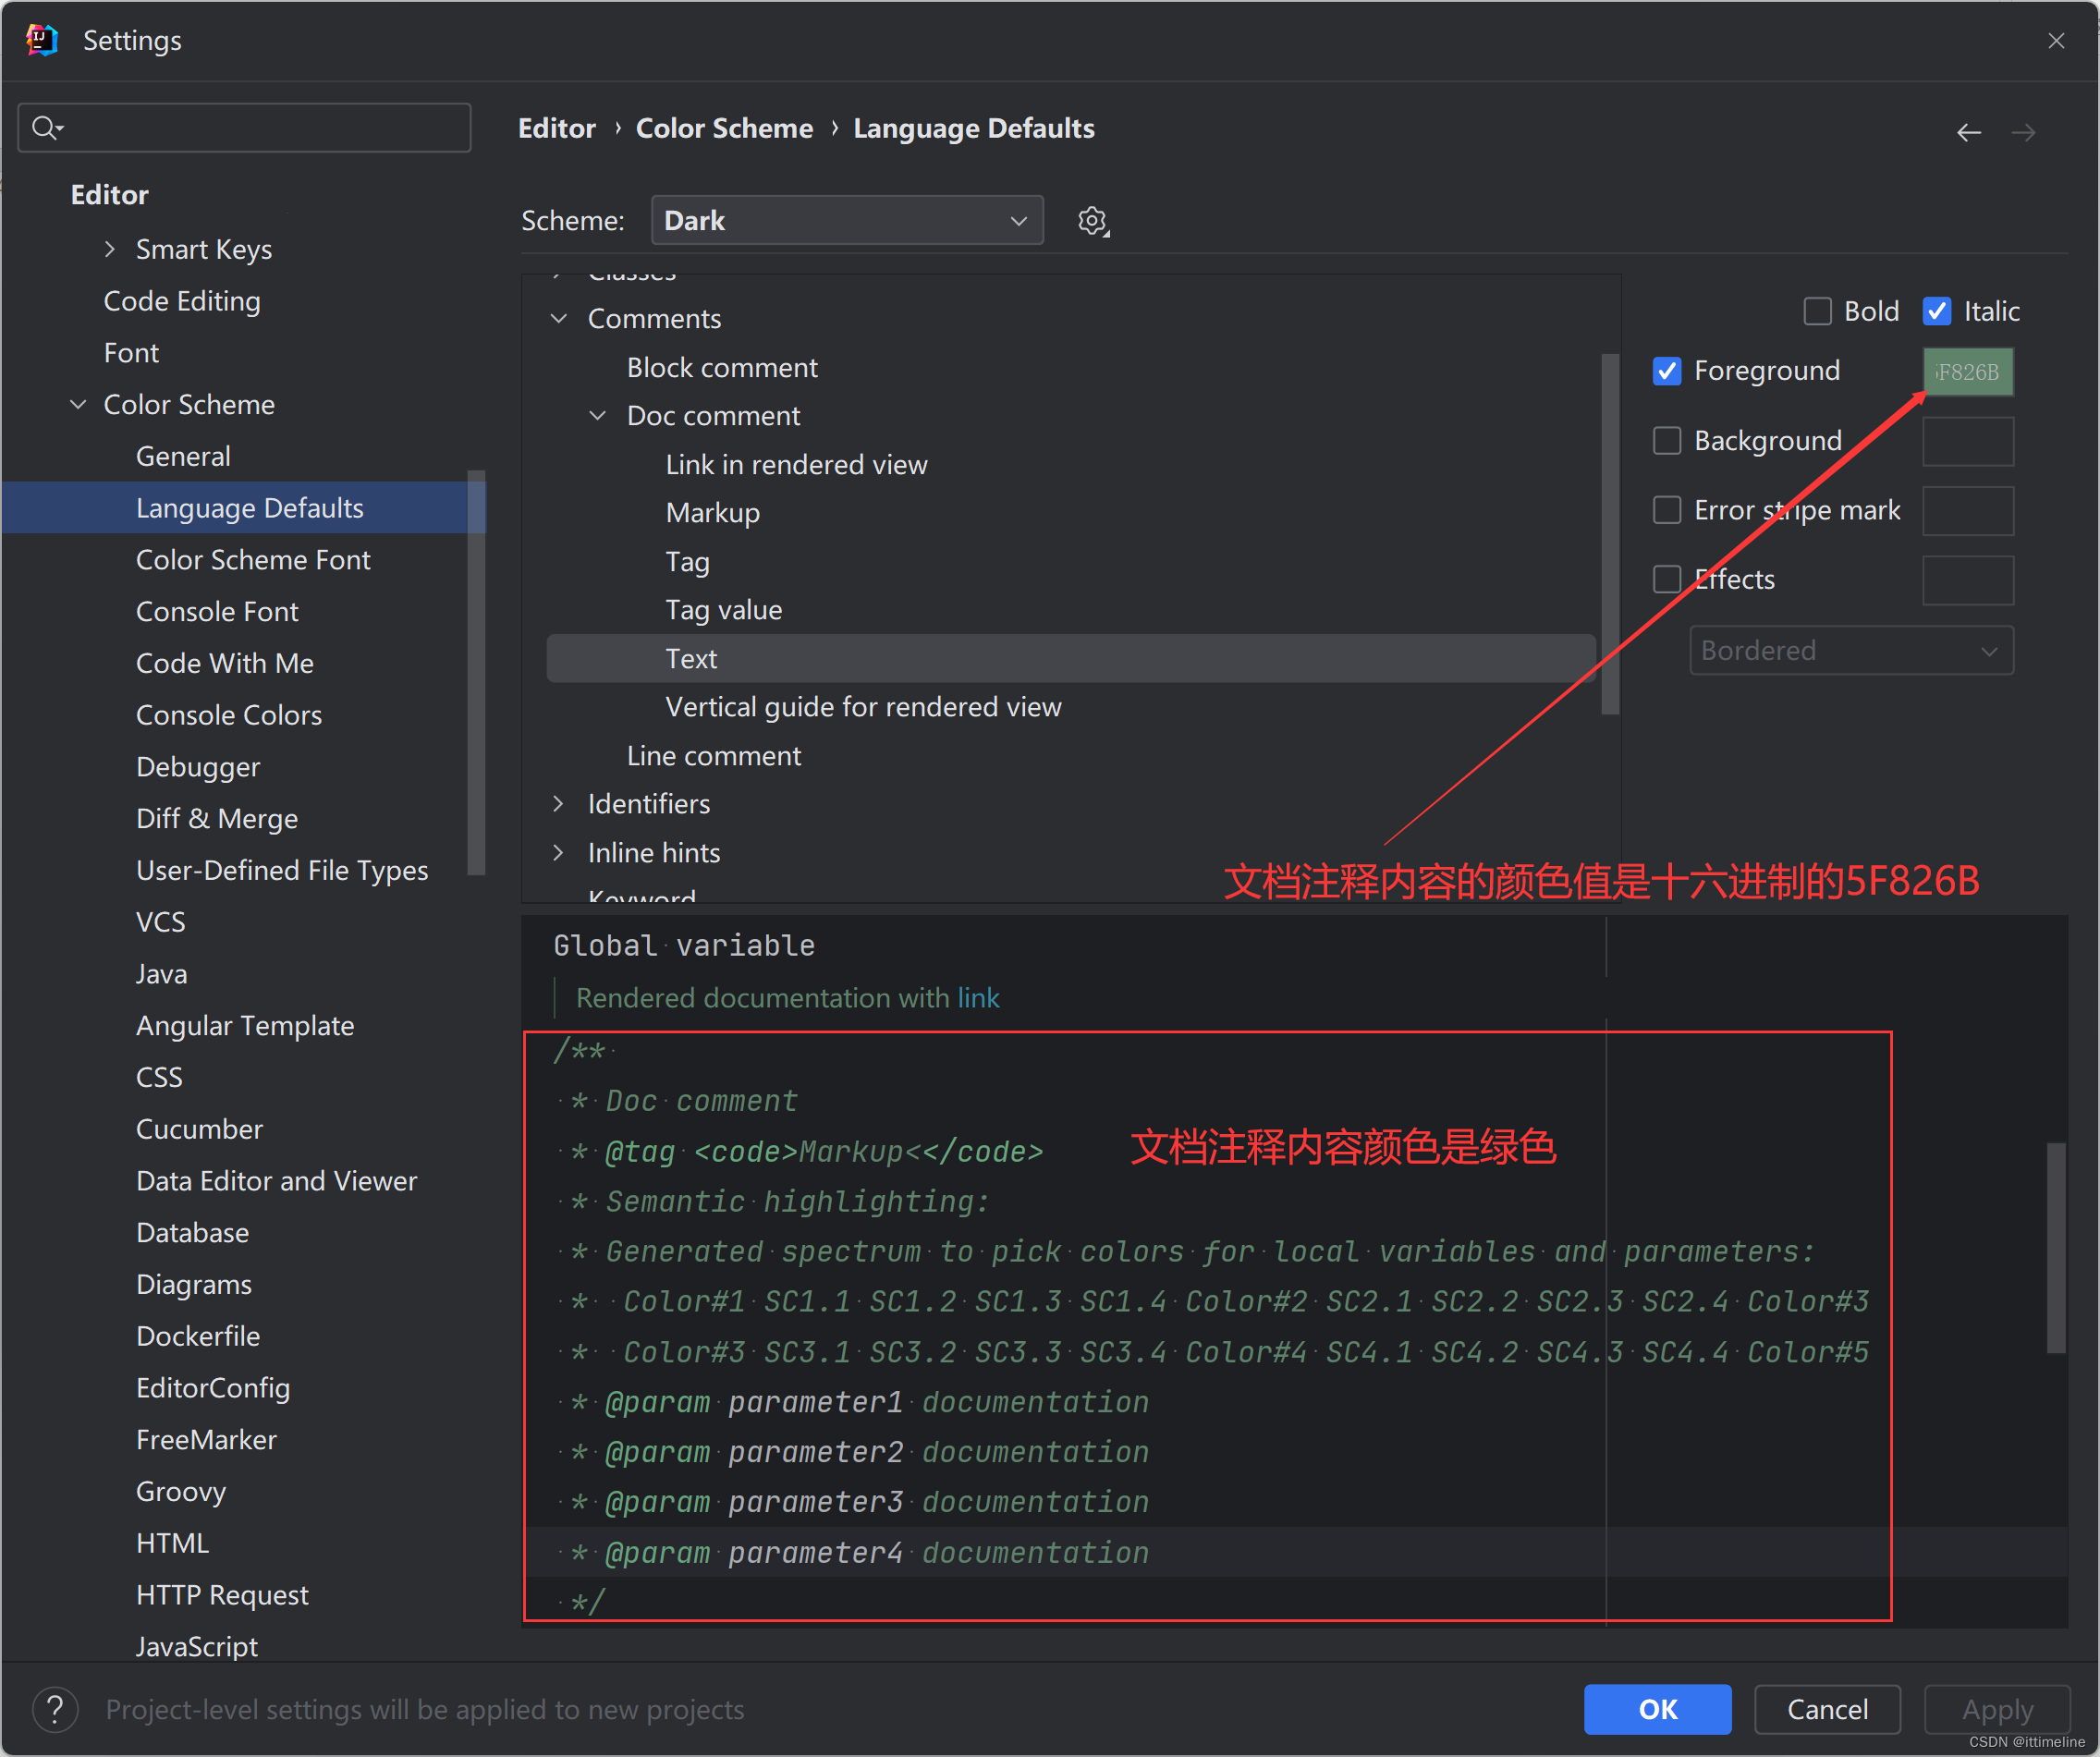The width and height of the screenshot is (2100, 1757).
Task: Click the preview pane vertical scrollbar
Action: [x=2056, y=1247]
